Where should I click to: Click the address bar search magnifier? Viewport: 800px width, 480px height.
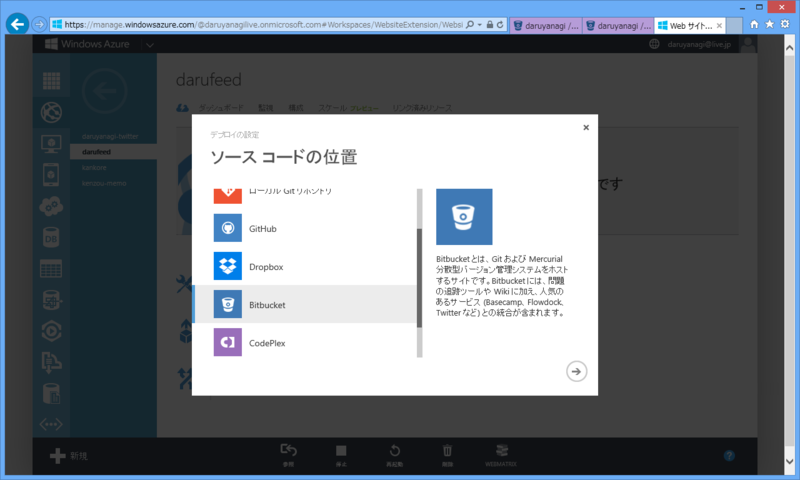(x=470, y=24)
